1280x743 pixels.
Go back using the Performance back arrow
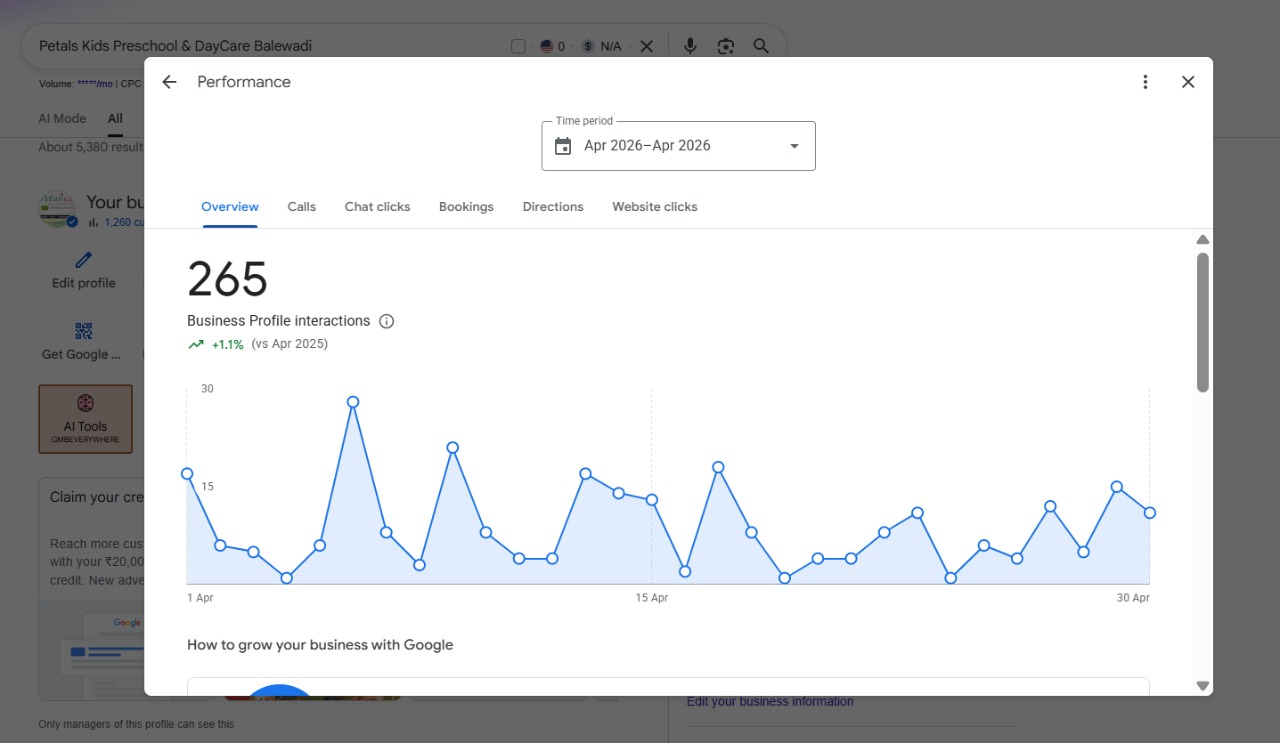click(169, 82)
